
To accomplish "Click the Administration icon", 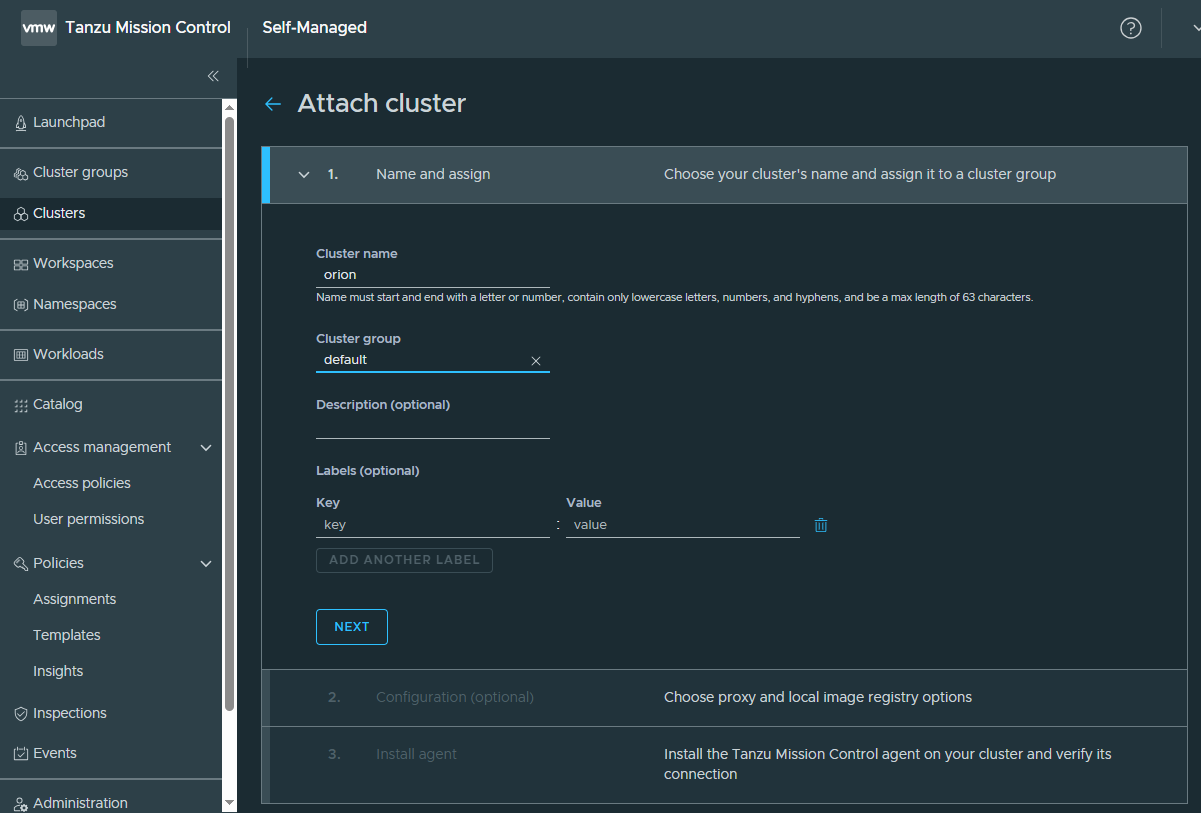I will (21, 804).
